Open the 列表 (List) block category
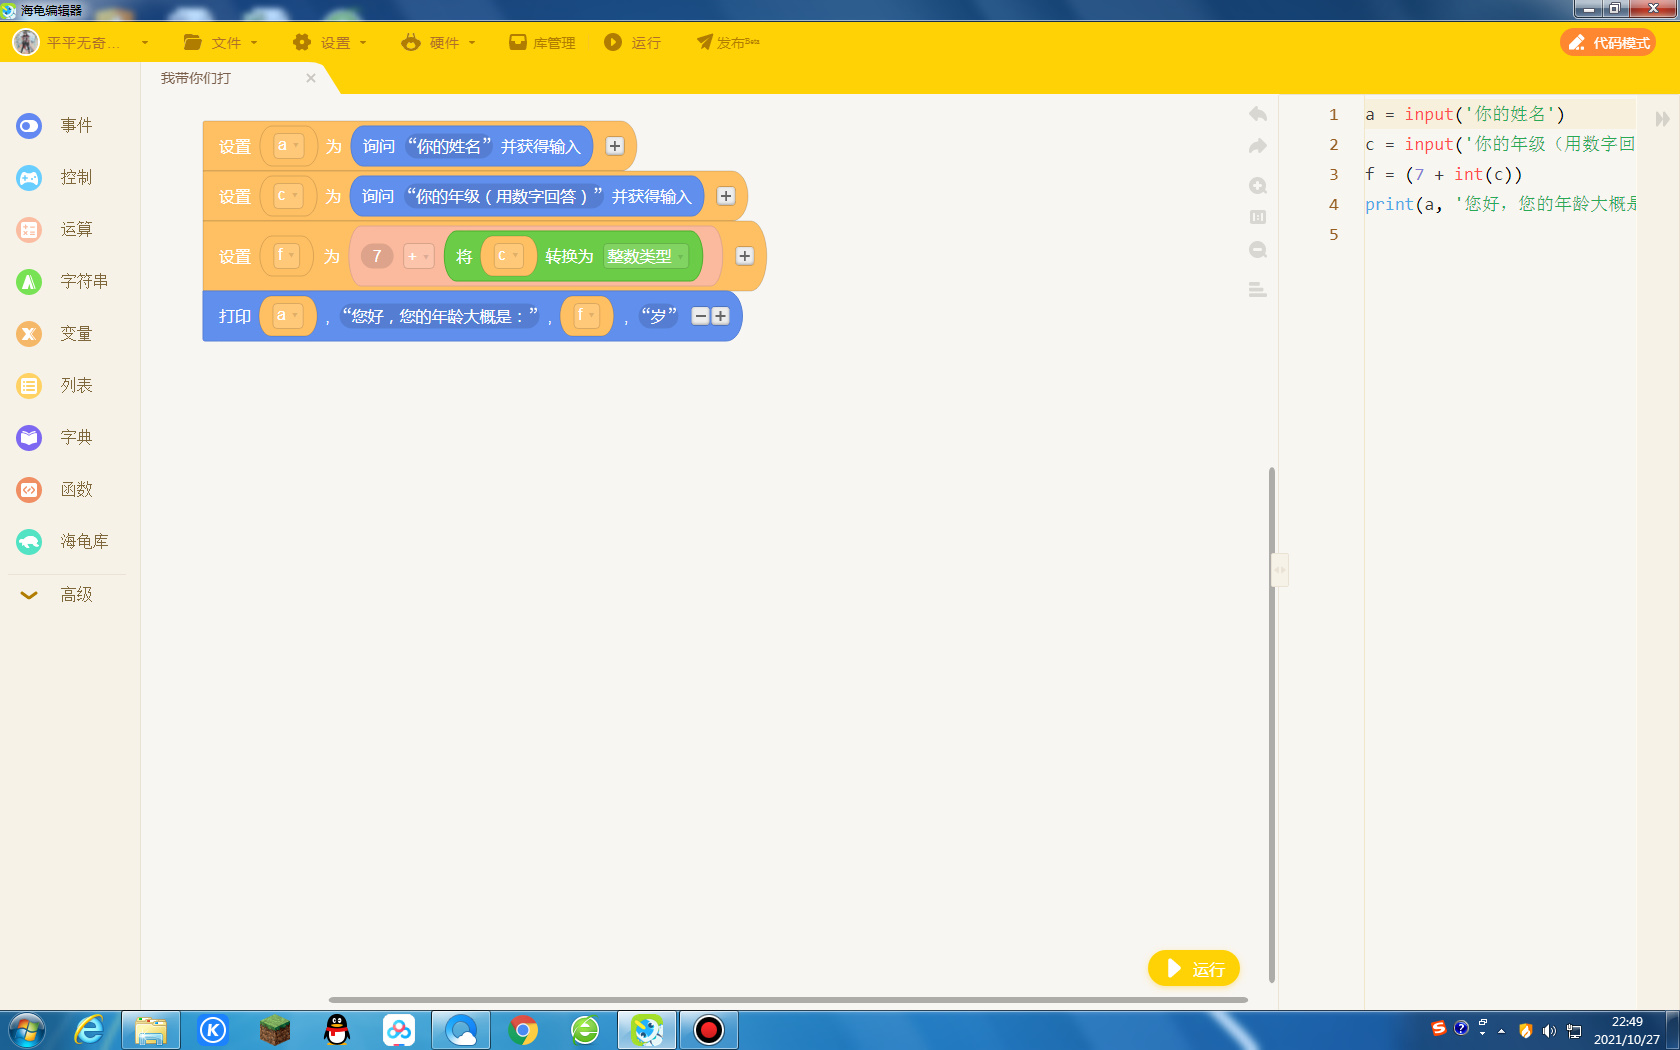This screenshot has width=1680, height=1050. 55,386
